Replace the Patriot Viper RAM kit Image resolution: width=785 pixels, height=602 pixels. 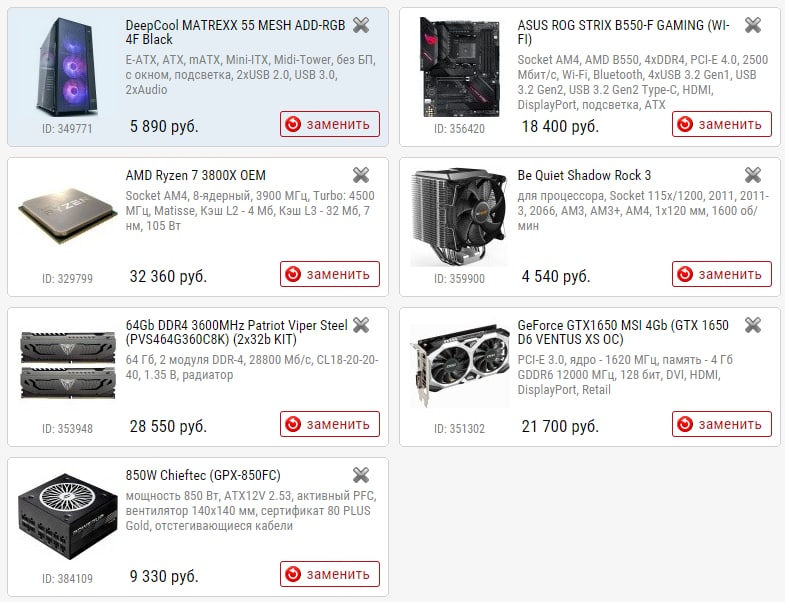(x=330, y=424)
